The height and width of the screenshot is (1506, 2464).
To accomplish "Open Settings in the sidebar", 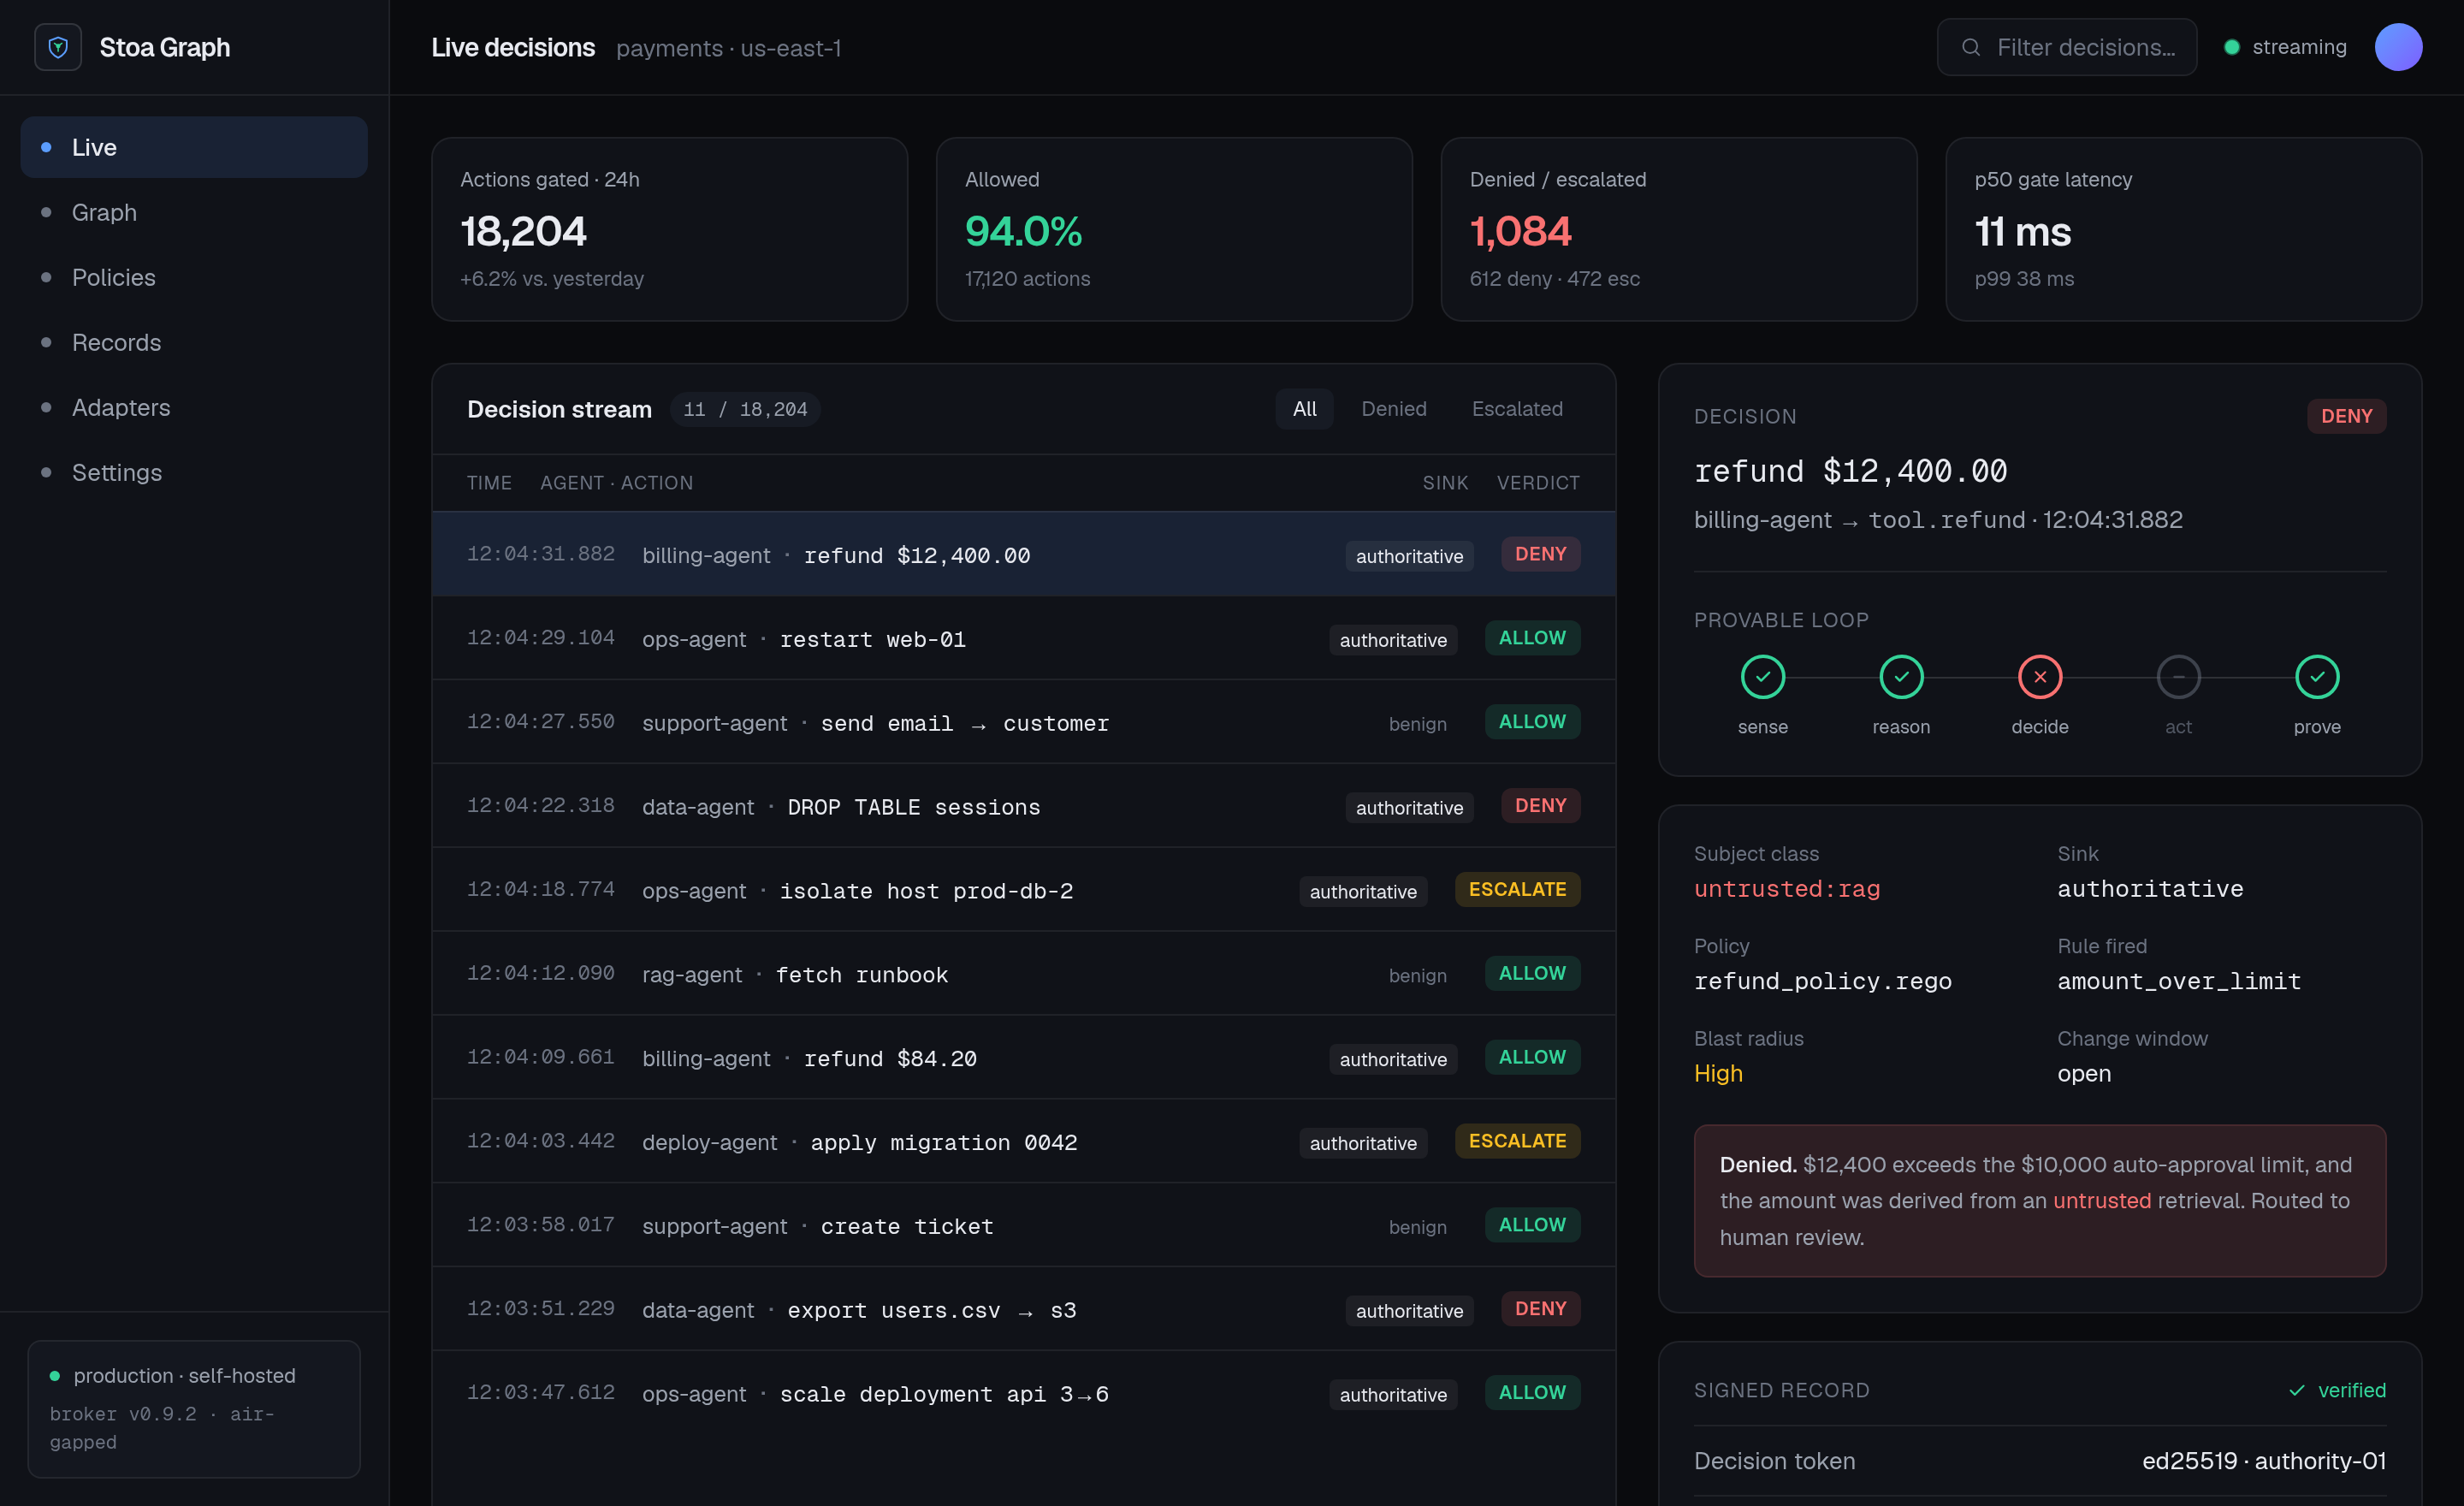I will [x=194, y=472].
